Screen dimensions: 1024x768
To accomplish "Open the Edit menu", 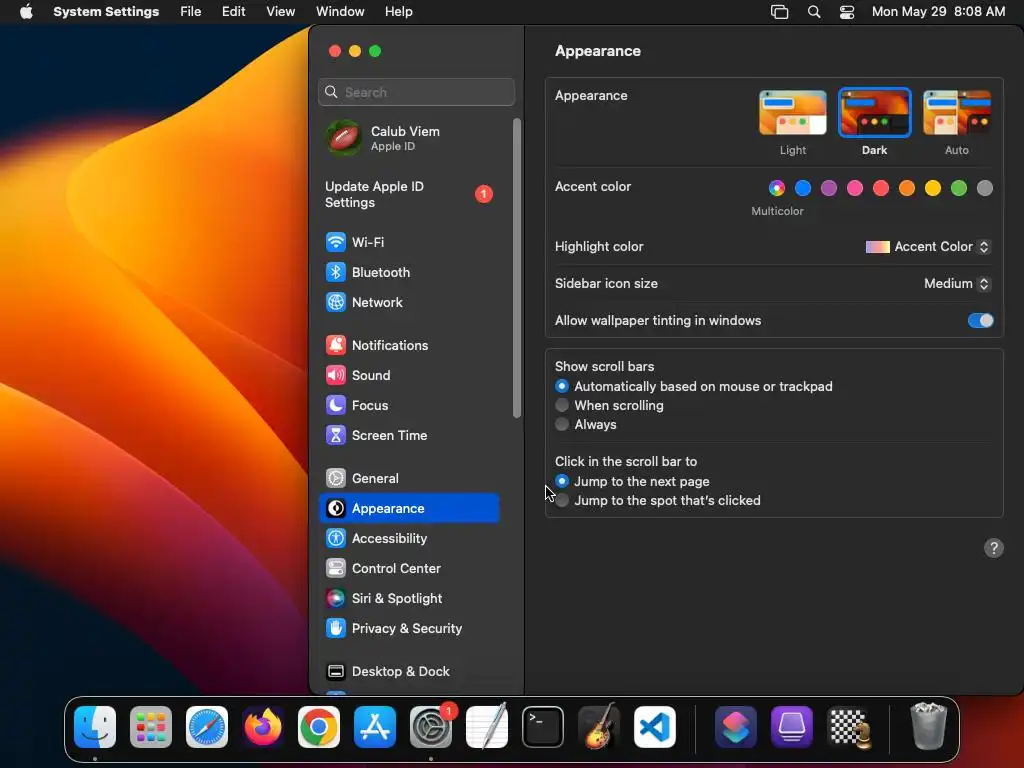I will (x=233, y=12).
